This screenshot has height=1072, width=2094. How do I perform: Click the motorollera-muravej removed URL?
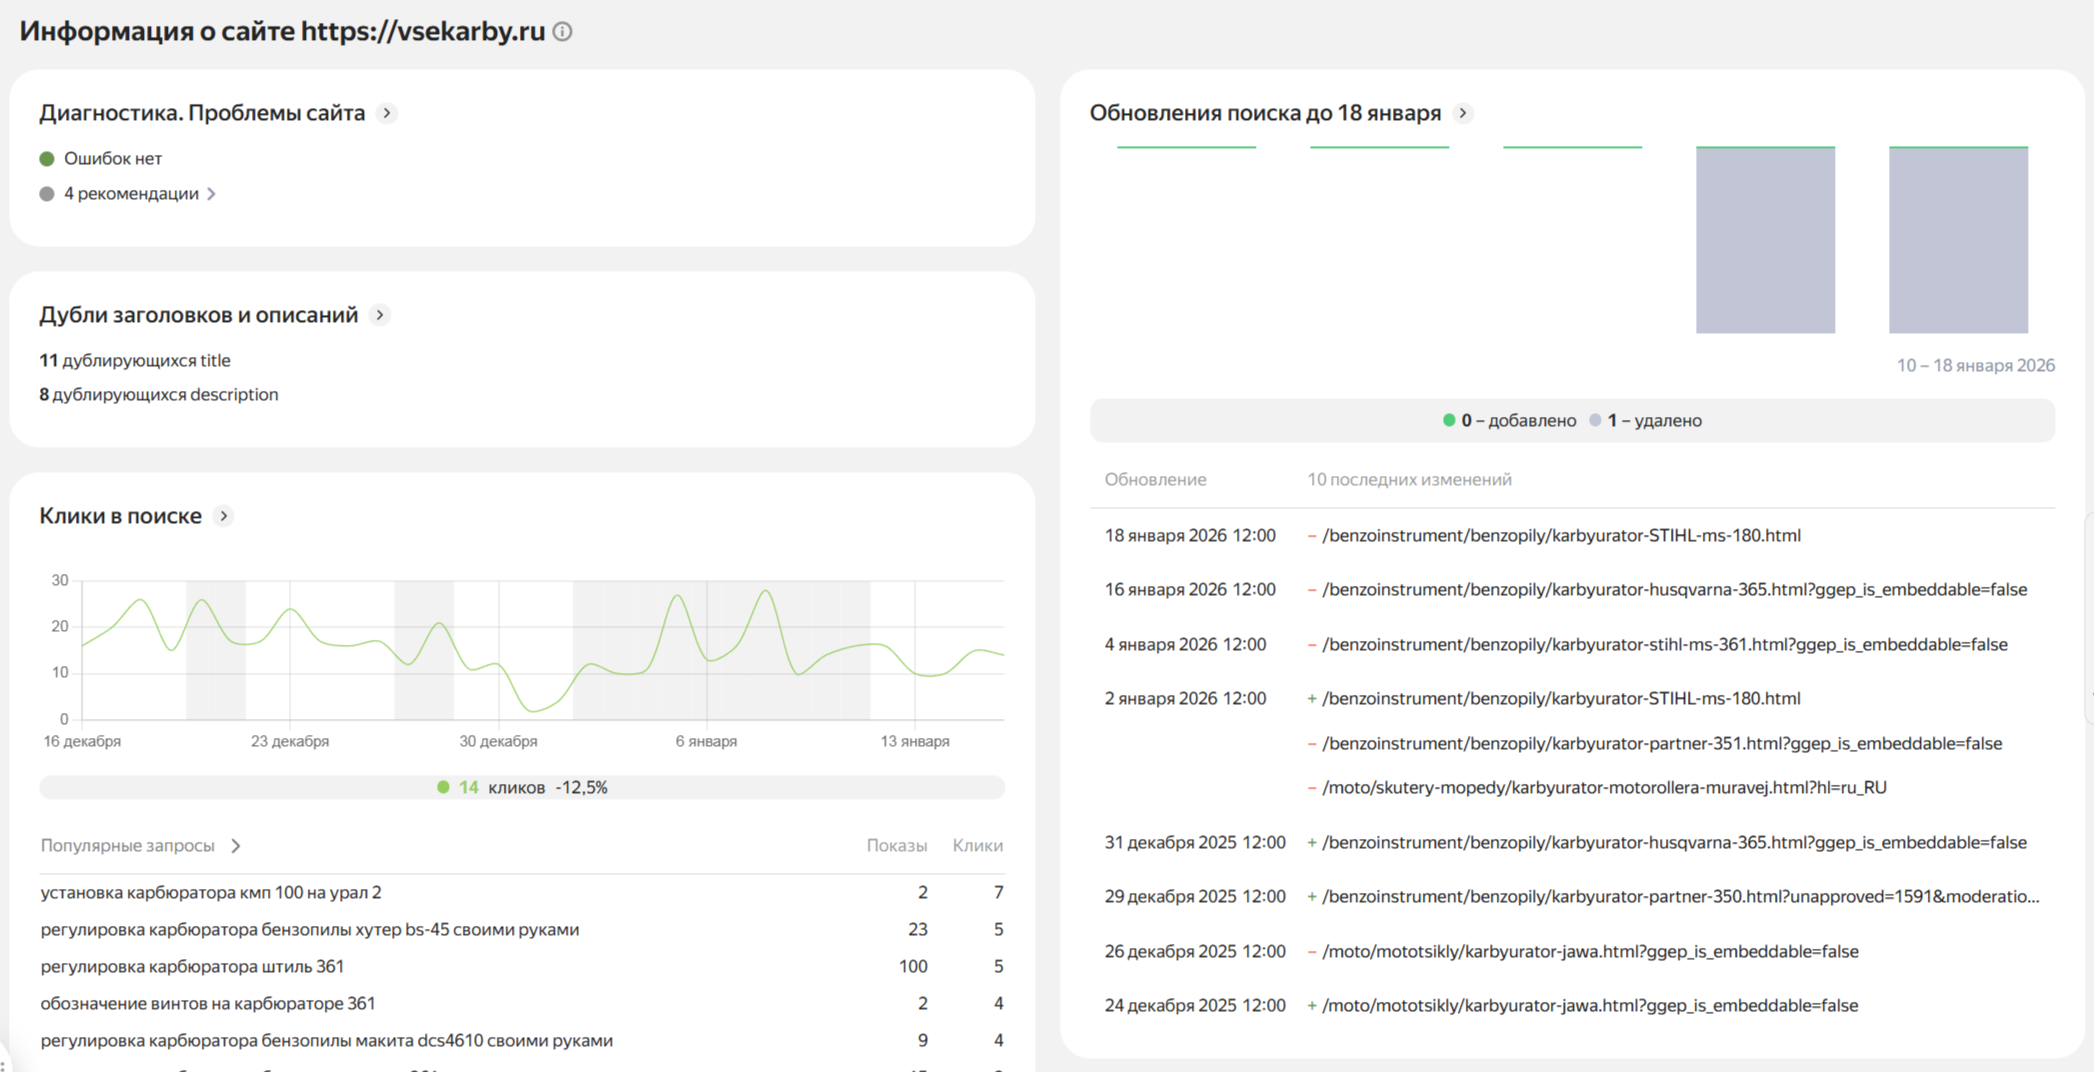[x=1603, y=788]
